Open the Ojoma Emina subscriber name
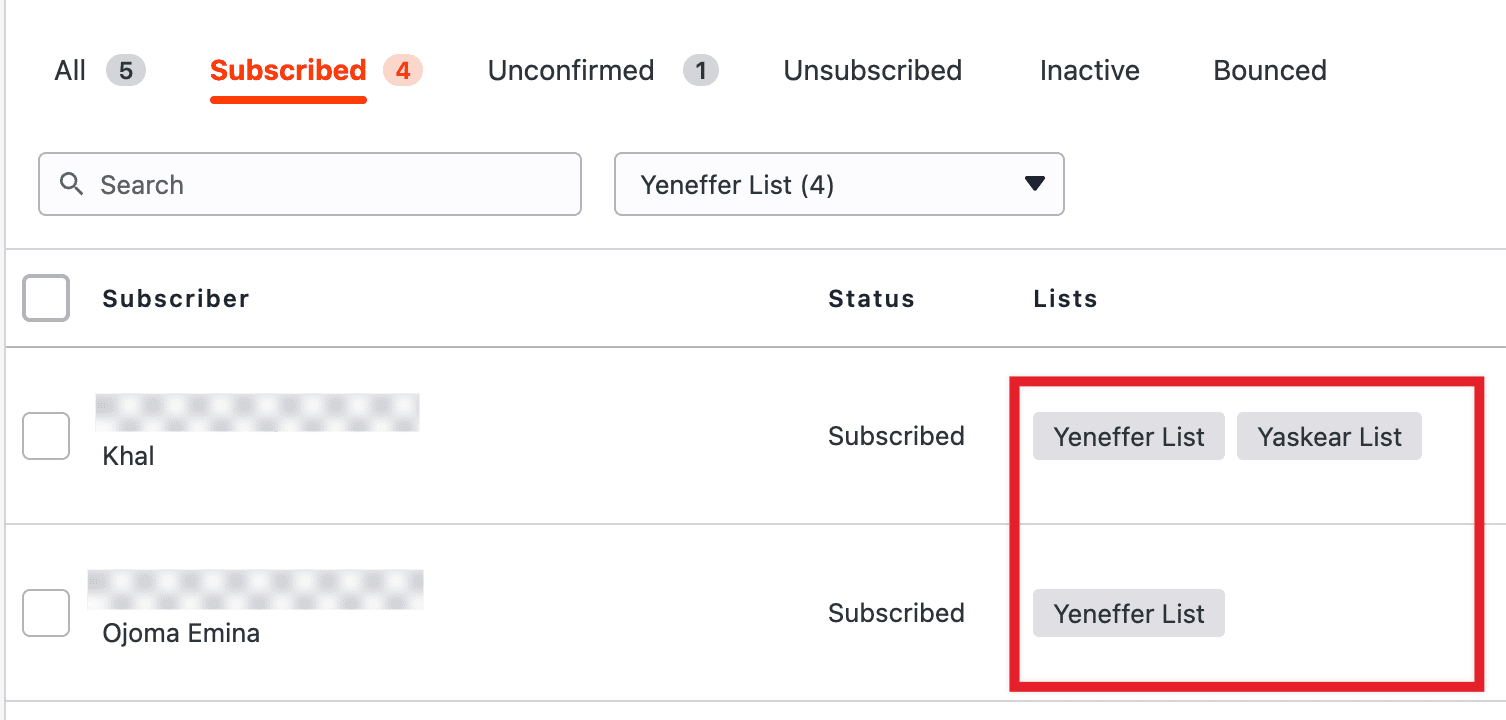1506x720 pixels. (181, 633)
